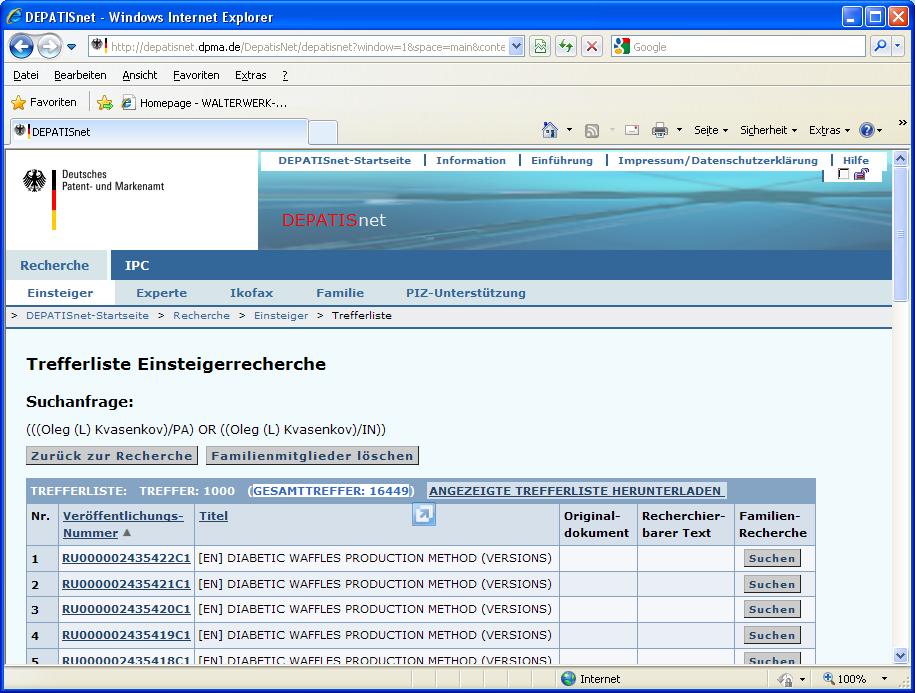The image size is (915, 693).
Task: Click ANGEZEIGTE TREFFERLISTE HERUNTERLADEN link
Action: (575, 491)
